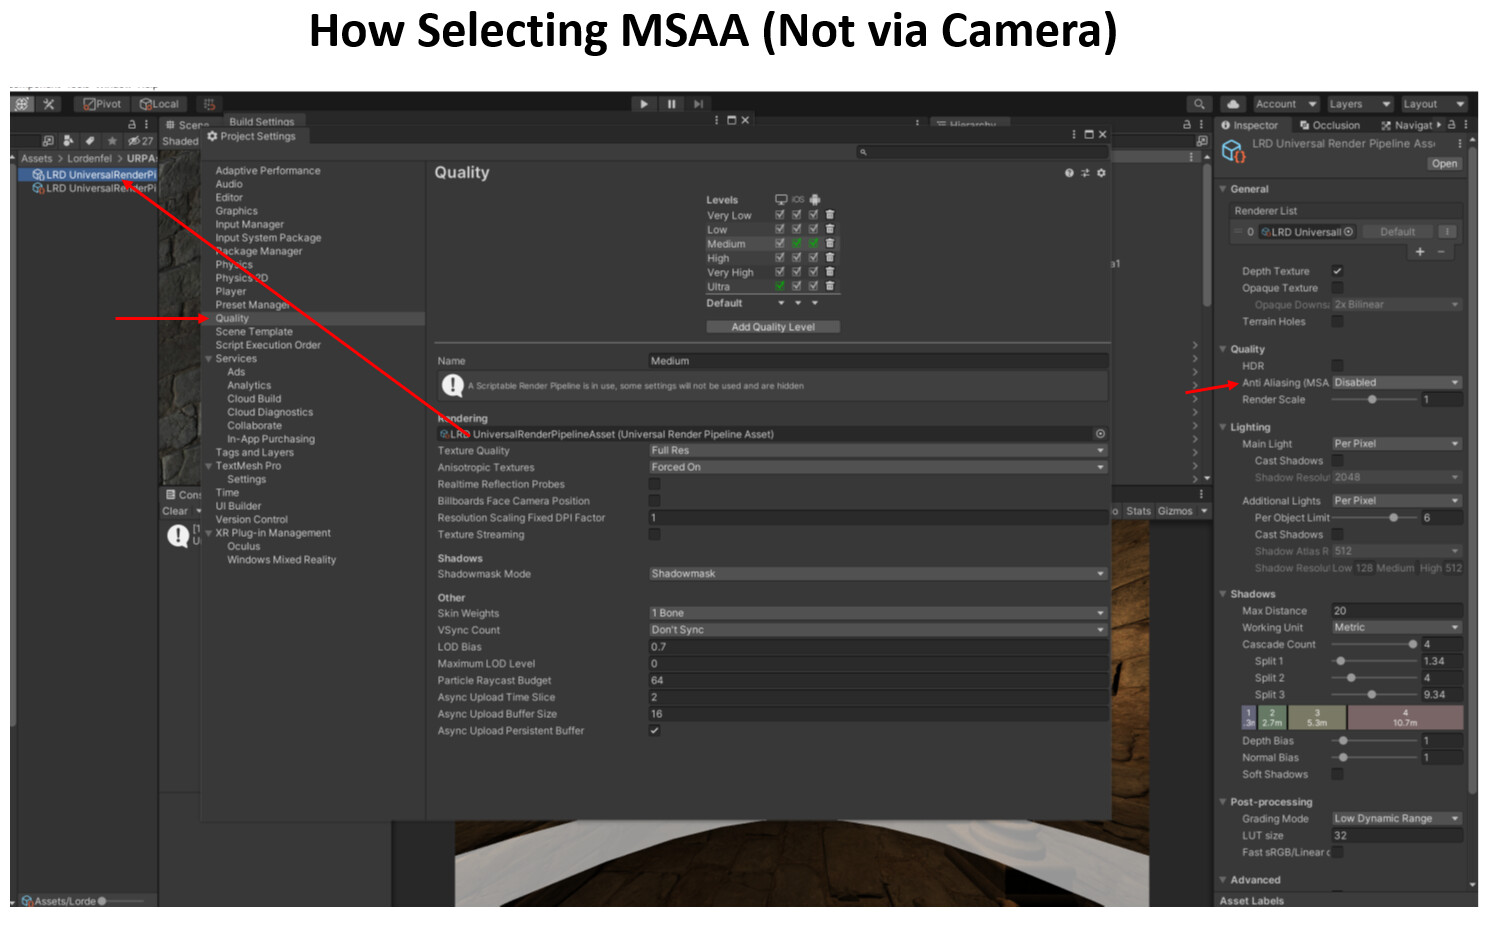
Task: Select the Local orientation toggle
Action: coord(160,103)
